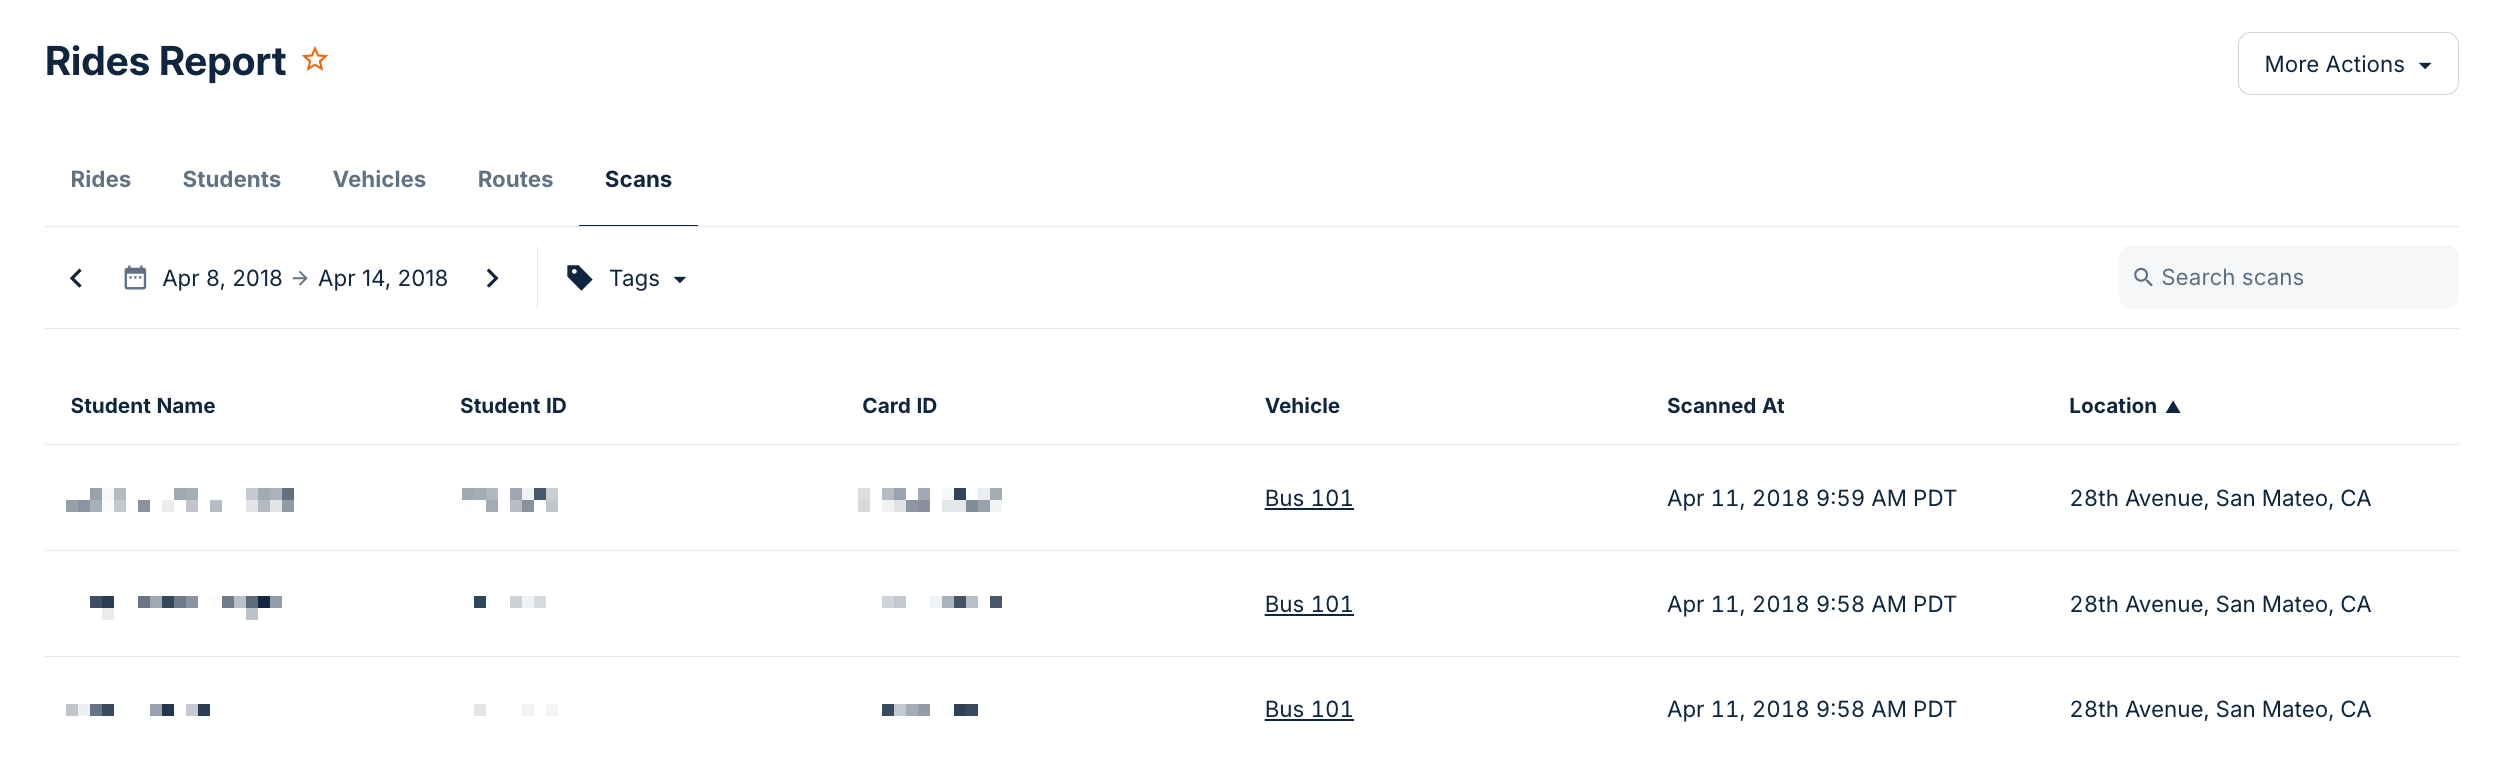Go to next date range arrow
The height and width of the screenshot is (758, 2506).
point(492,278)
